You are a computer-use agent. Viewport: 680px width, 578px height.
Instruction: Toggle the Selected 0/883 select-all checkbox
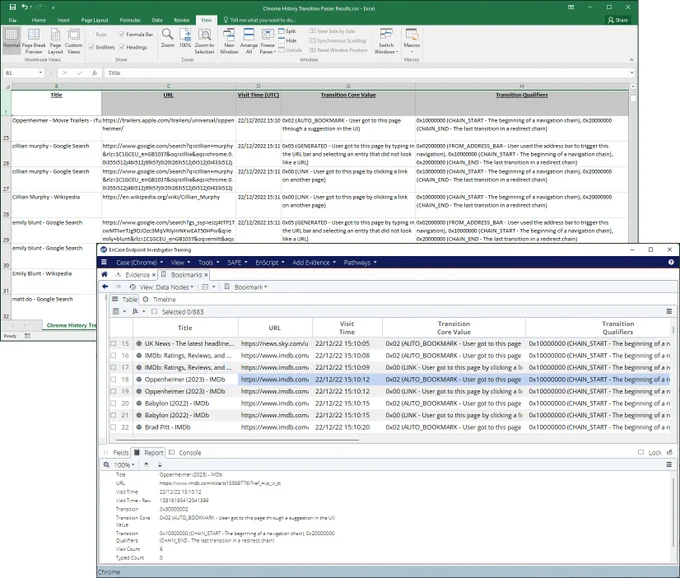pos(154,311)
